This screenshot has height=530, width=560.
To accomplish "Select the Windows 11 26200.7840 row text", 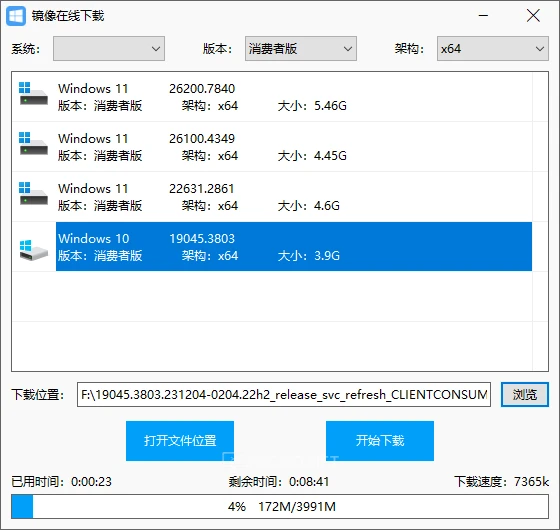I will 294,97.
